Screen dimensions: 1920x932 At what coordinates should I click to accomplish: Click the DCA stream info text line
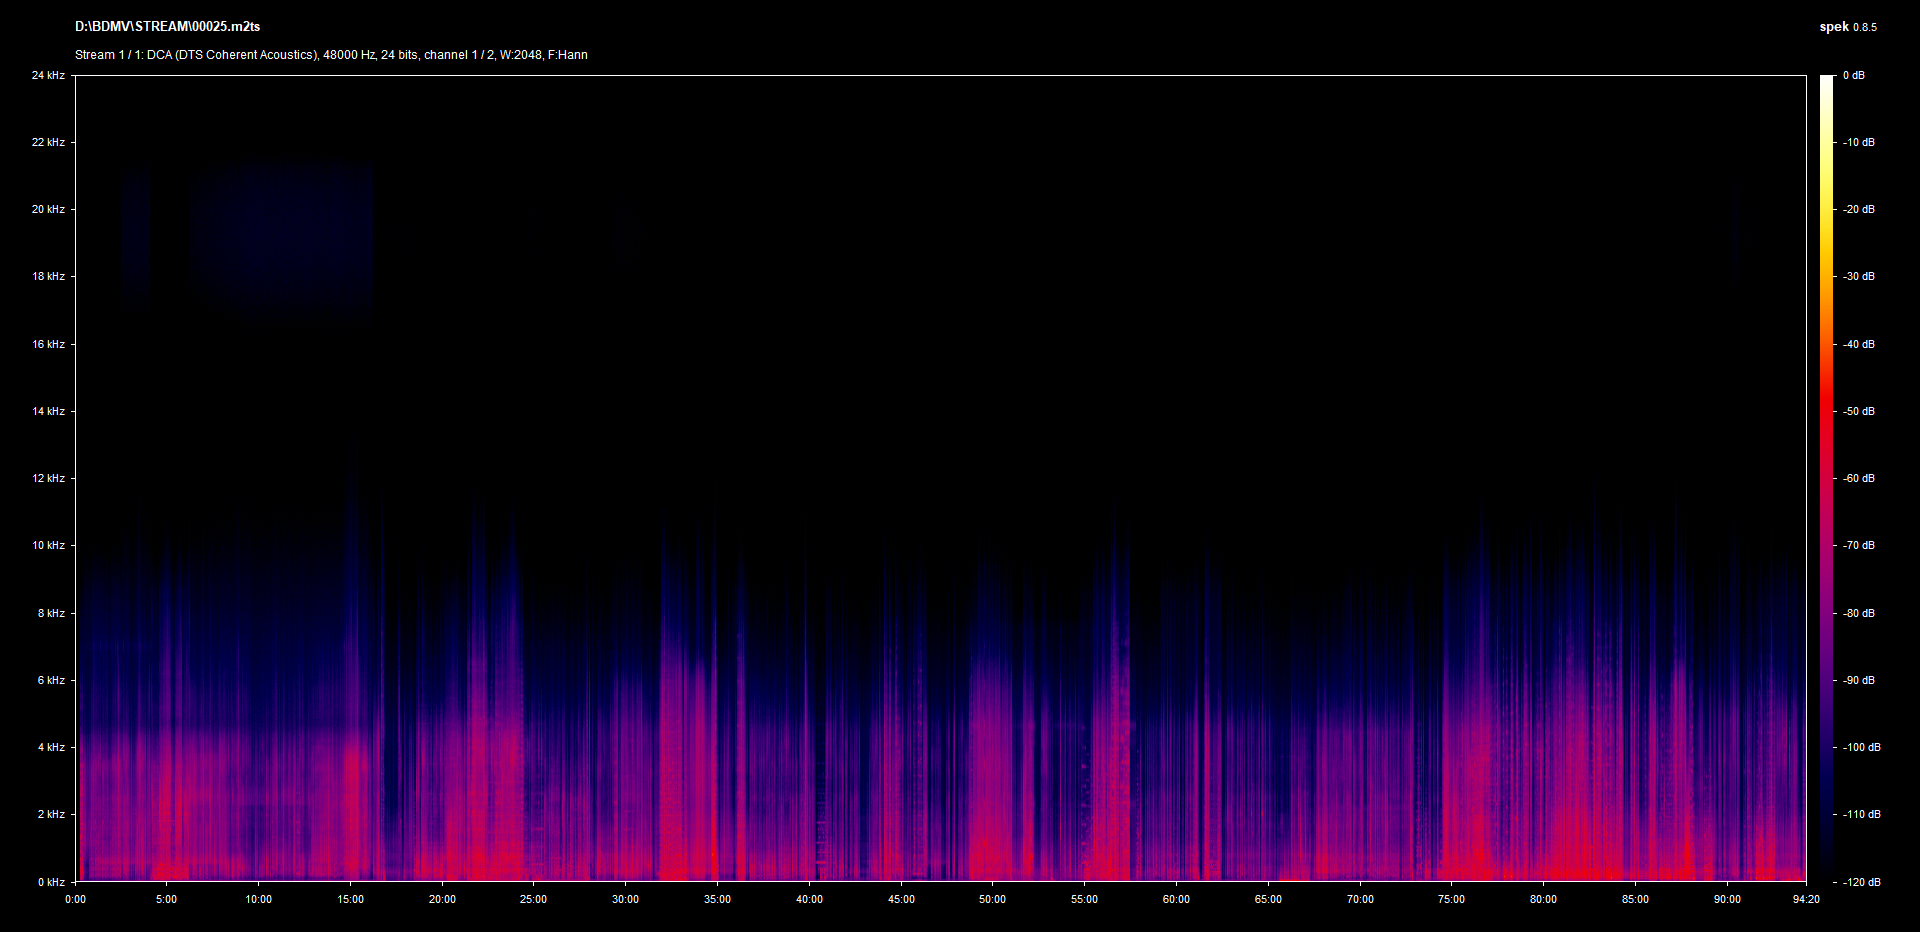331,55
